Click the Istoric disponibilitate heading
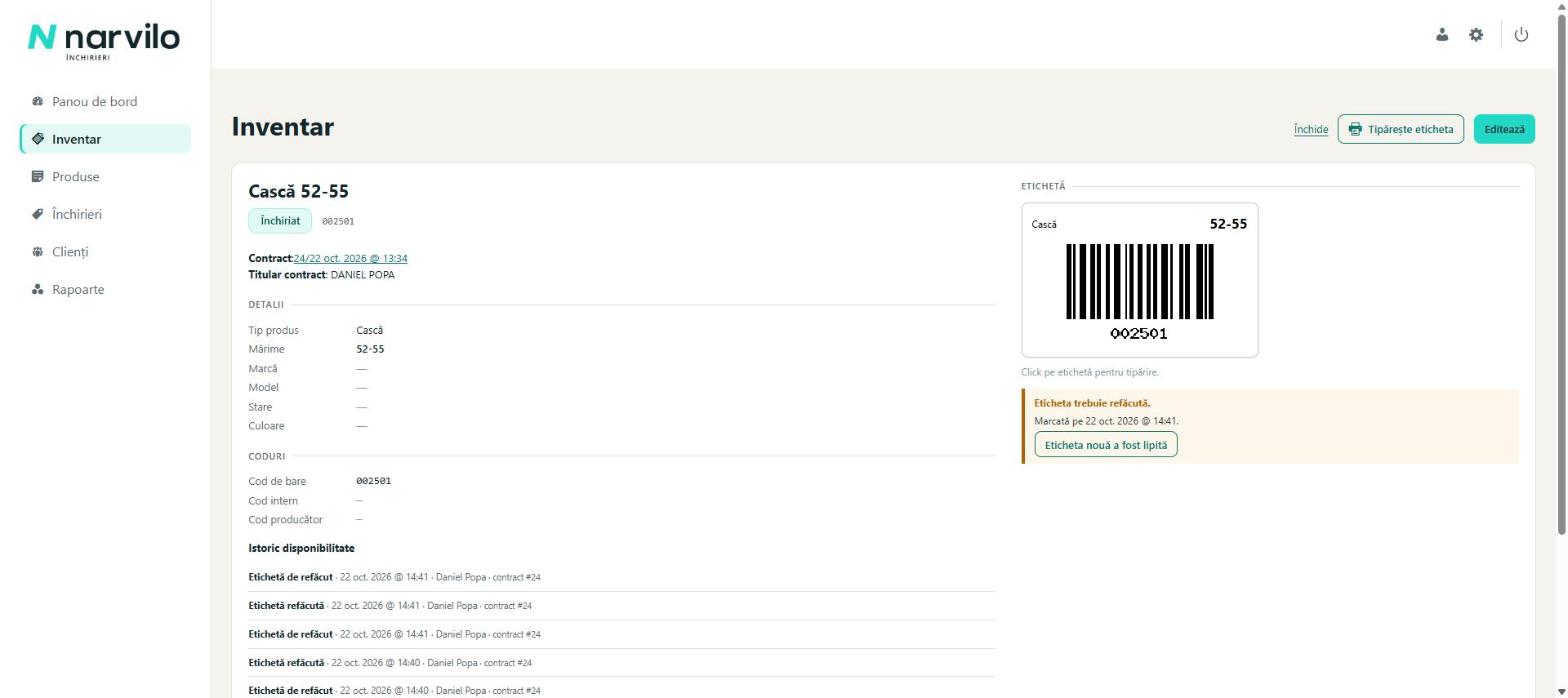Viewport: 1568px width, 698px height. coord(301,548)
